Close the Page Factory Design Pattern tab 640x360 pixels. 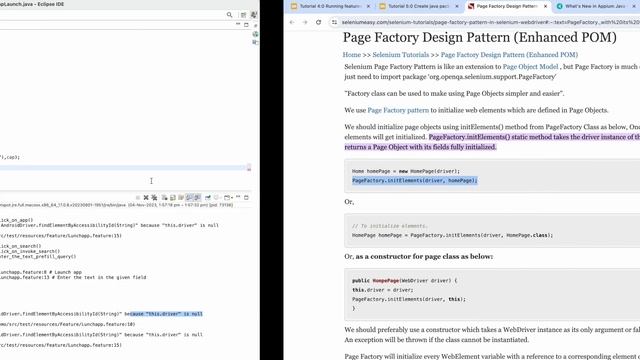(545, 6)
